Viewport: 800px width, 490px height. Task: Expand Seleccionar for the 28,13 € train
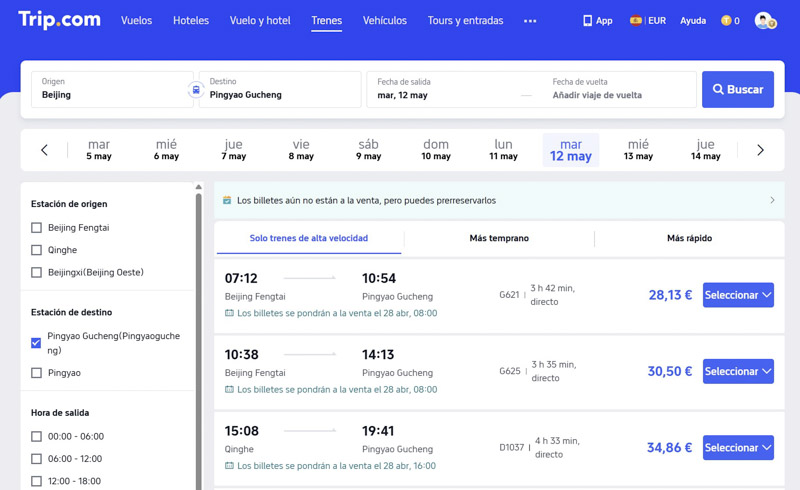coord(738,295)
